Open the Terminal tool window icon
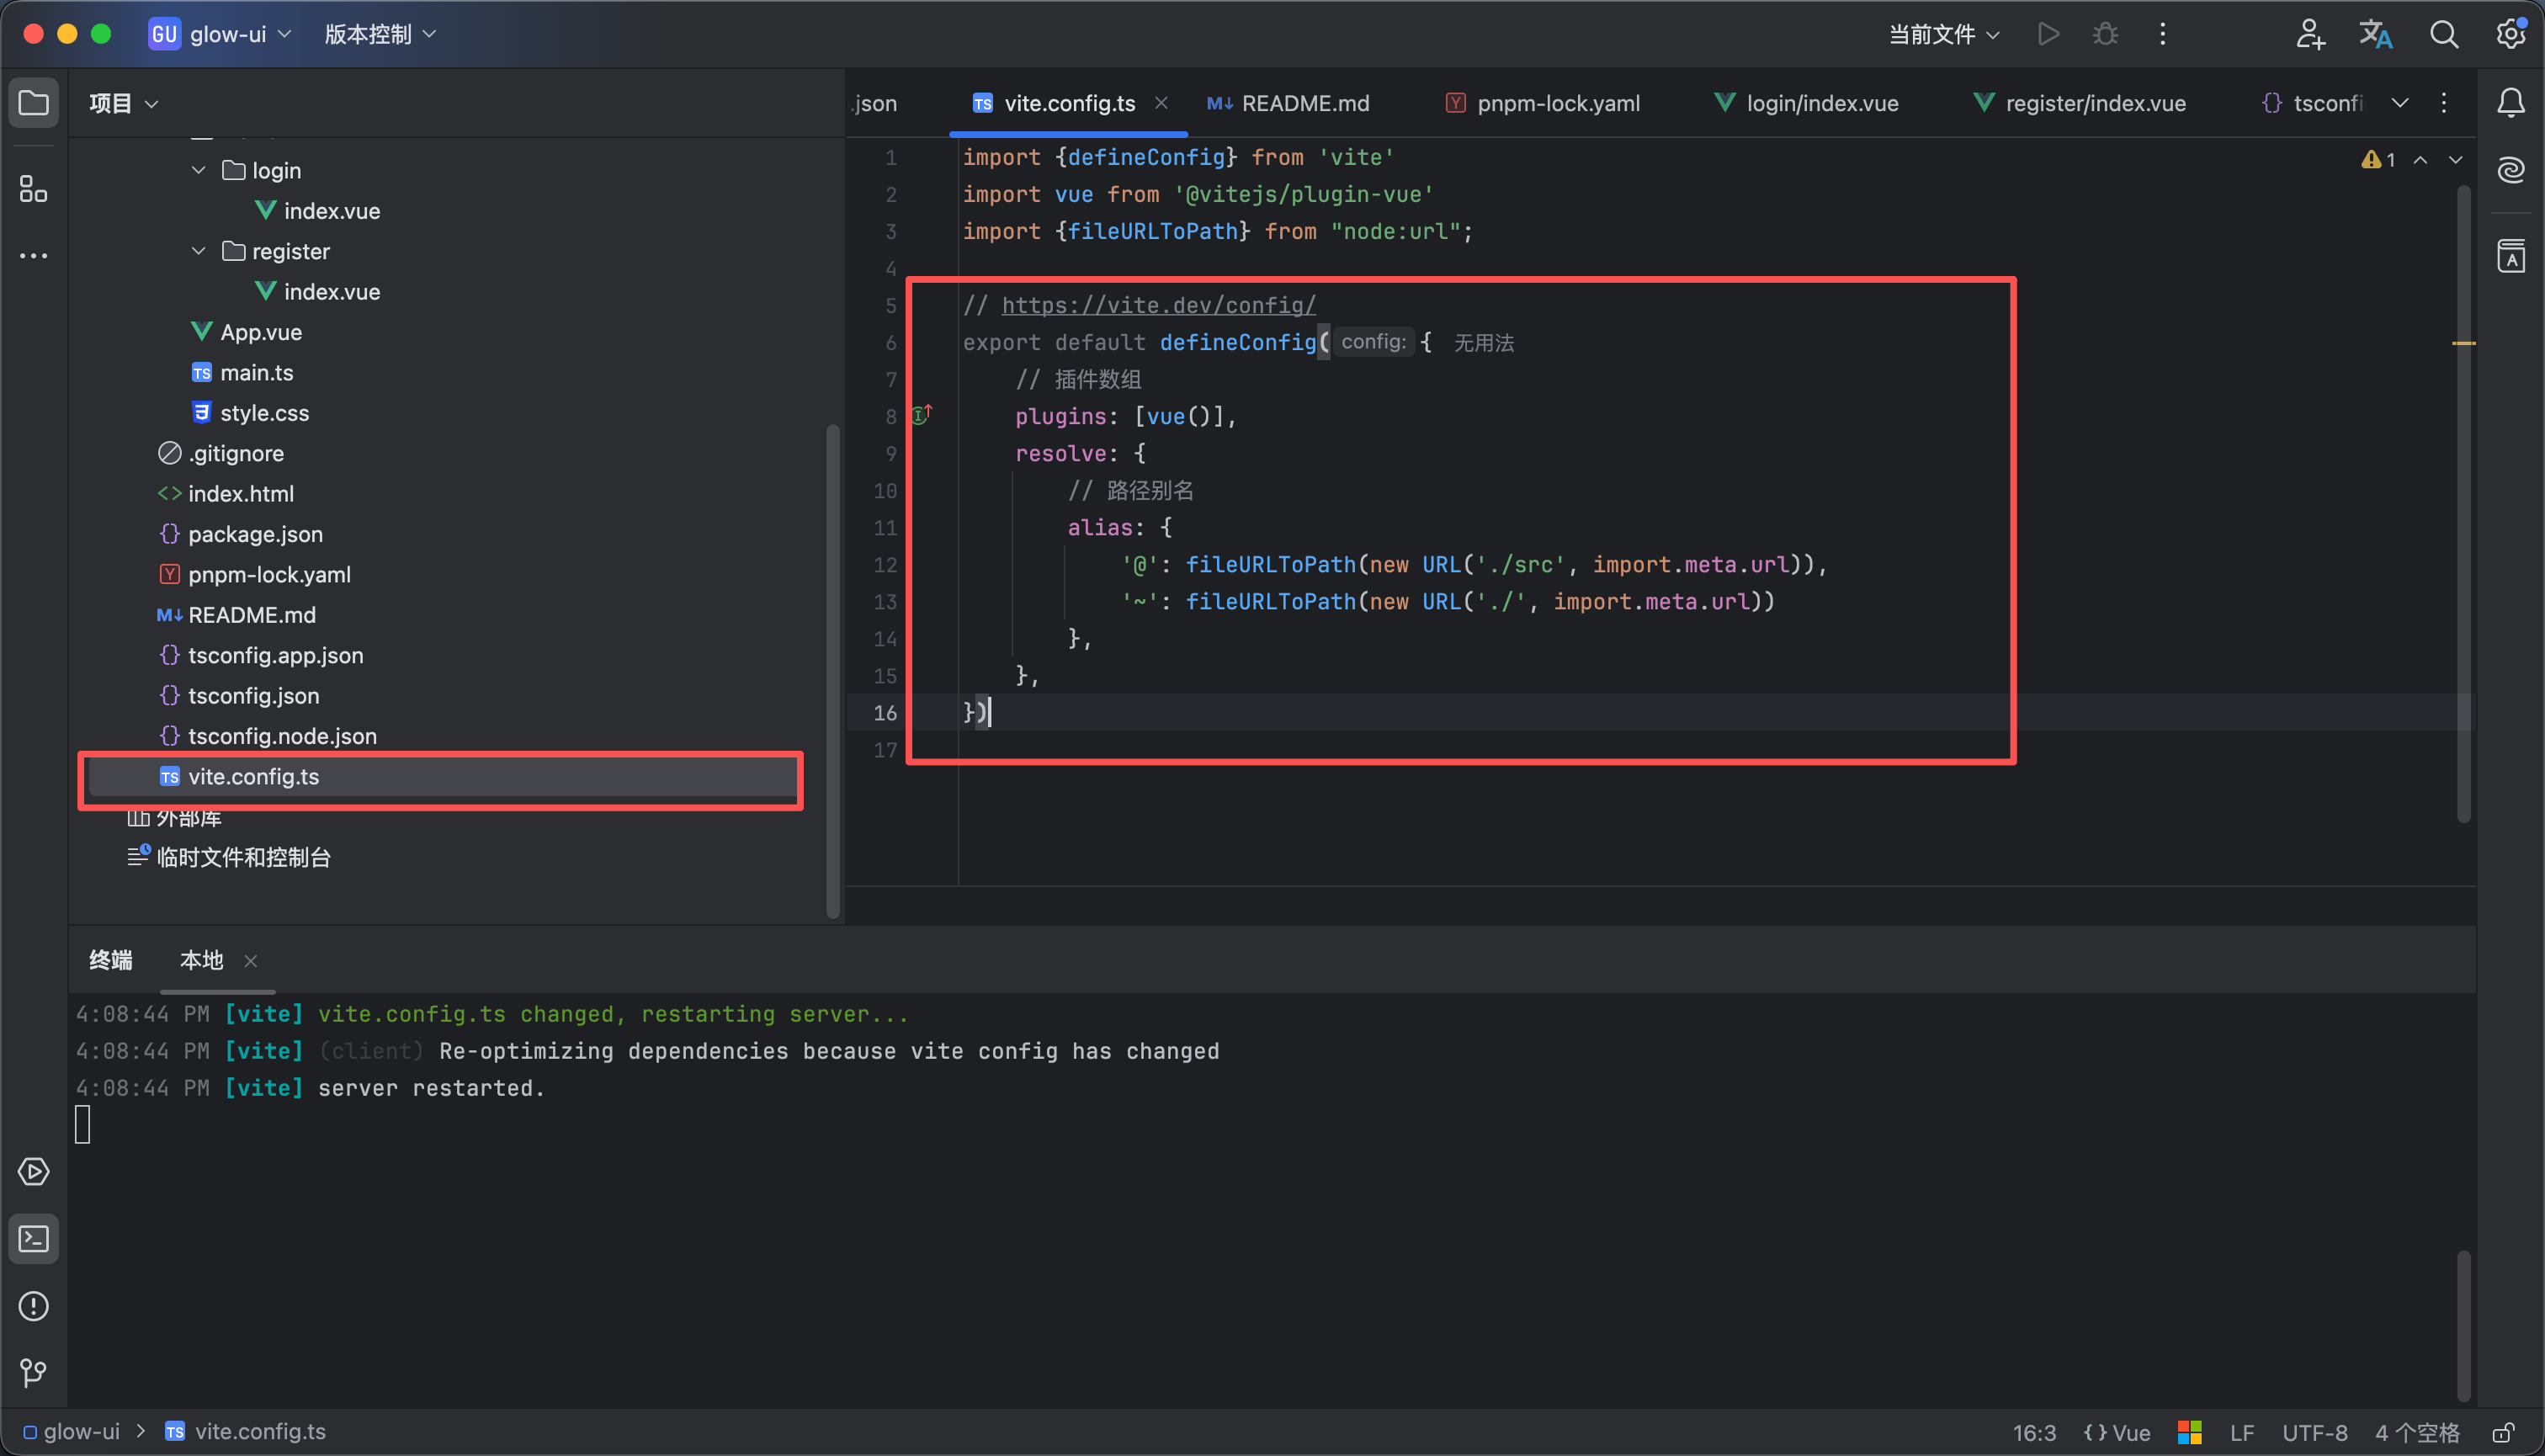 (33, 1239)
